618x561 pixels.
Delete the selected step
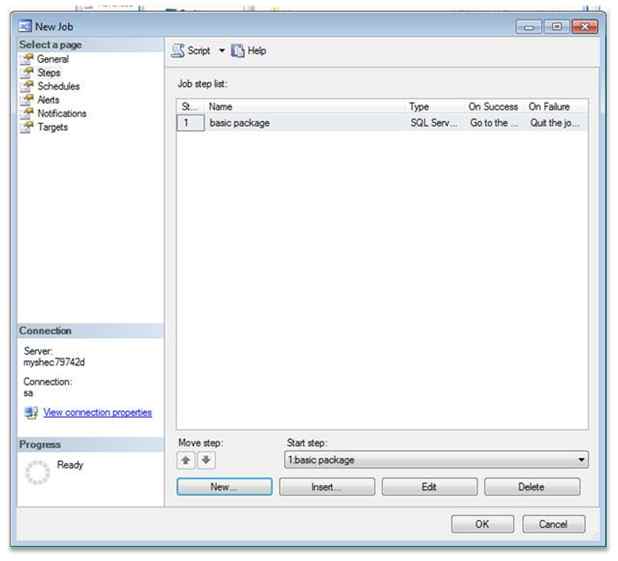pyautogui.click(x=532, y=487)
